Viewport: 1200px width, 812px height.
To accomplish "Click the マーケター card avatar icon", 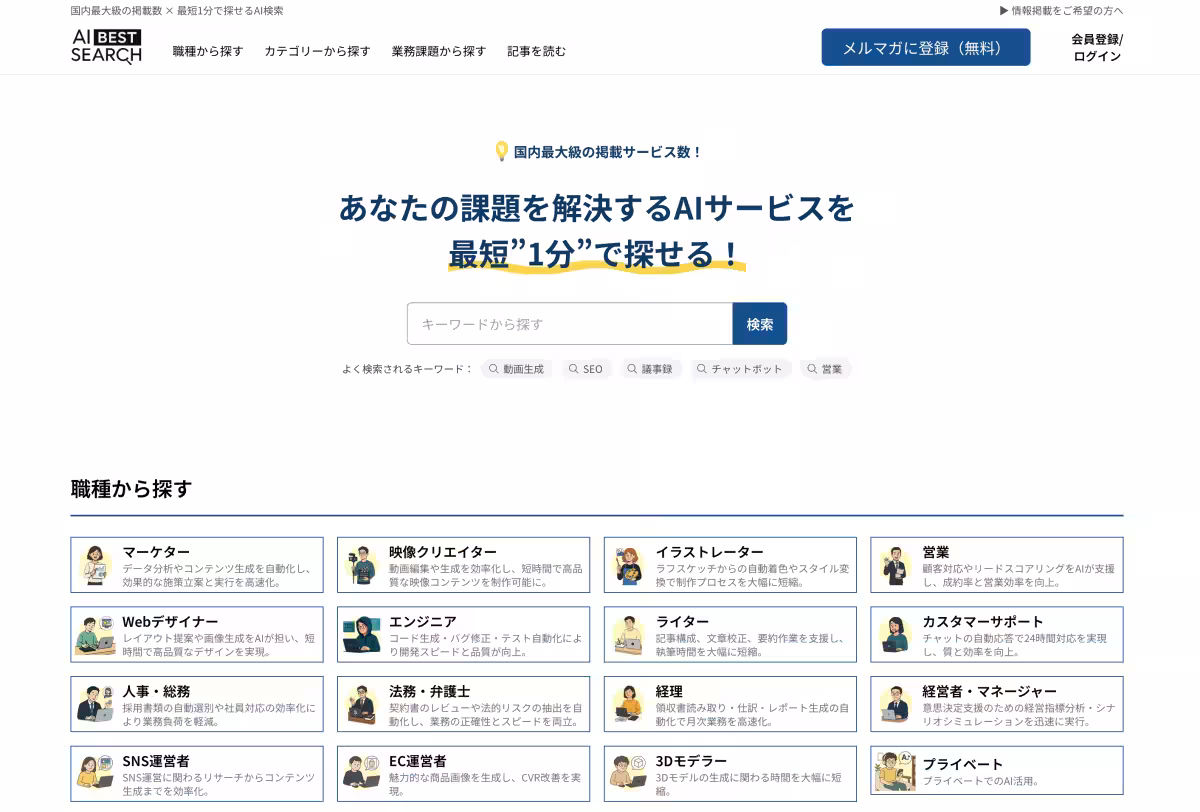I will (x=95, y=564).
